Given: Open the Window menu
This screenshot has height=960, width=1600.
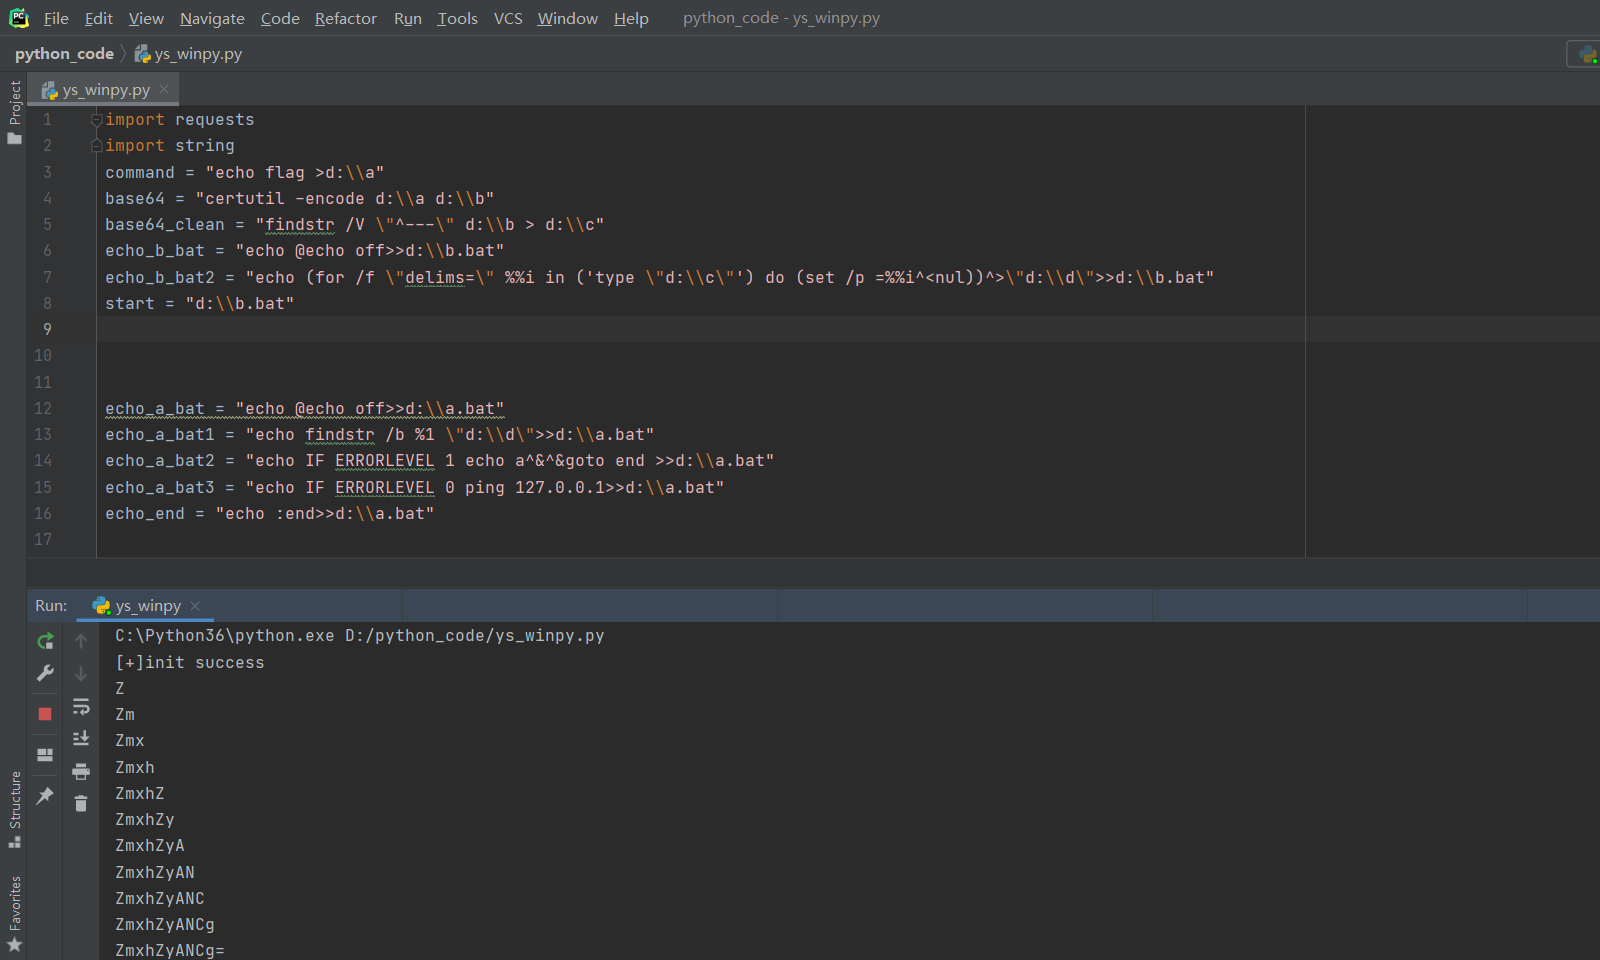Looking at the screenshot, I should (x=567, y=18).
